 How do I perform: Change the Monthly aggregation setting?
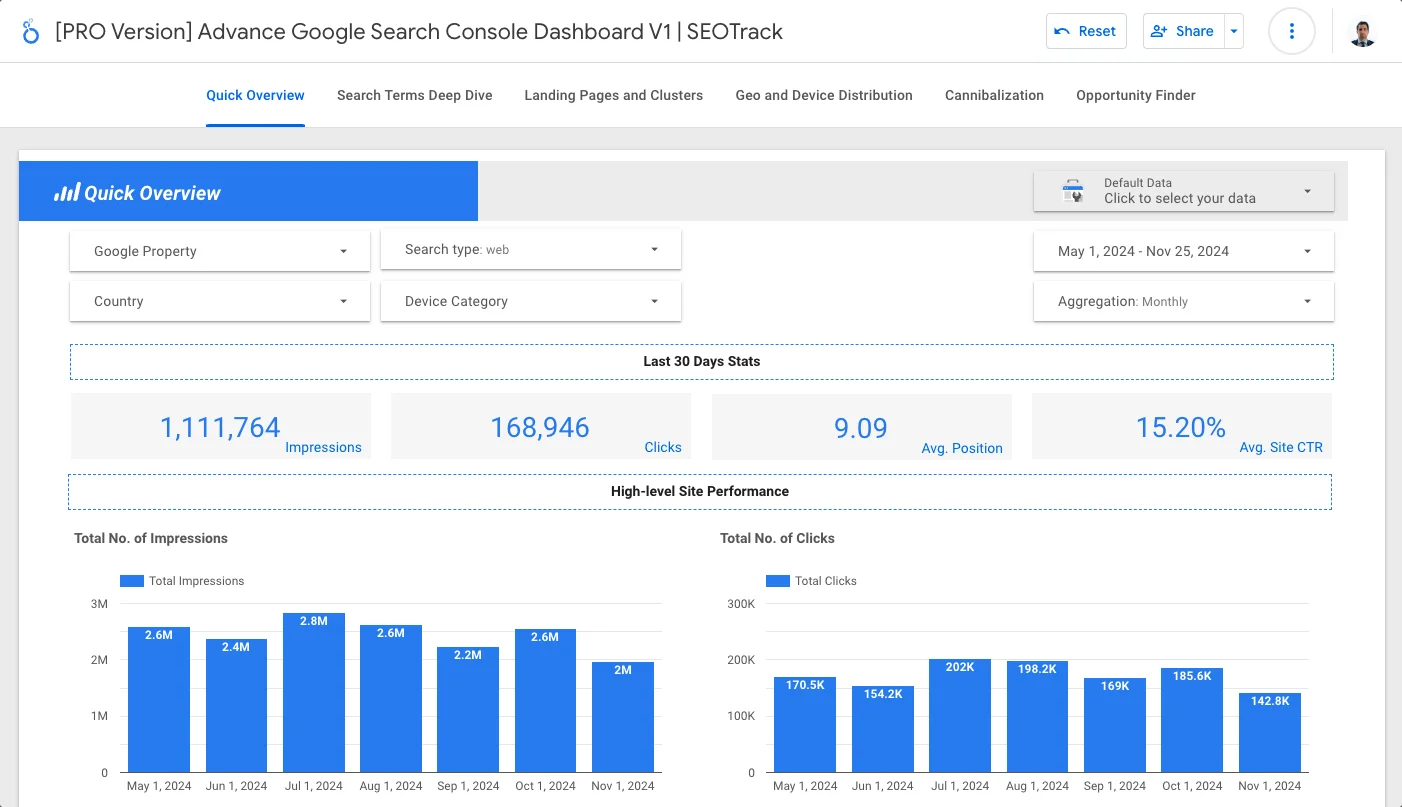click(1183, 301)
